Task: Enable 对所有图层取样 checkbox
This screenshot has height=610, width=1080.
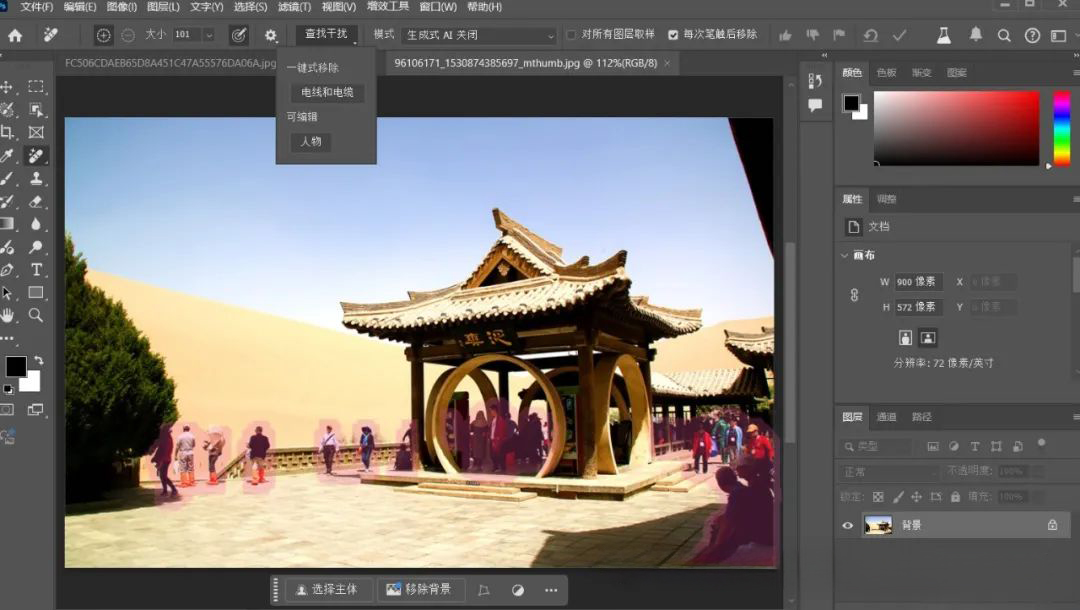Action: pos(571,34)
